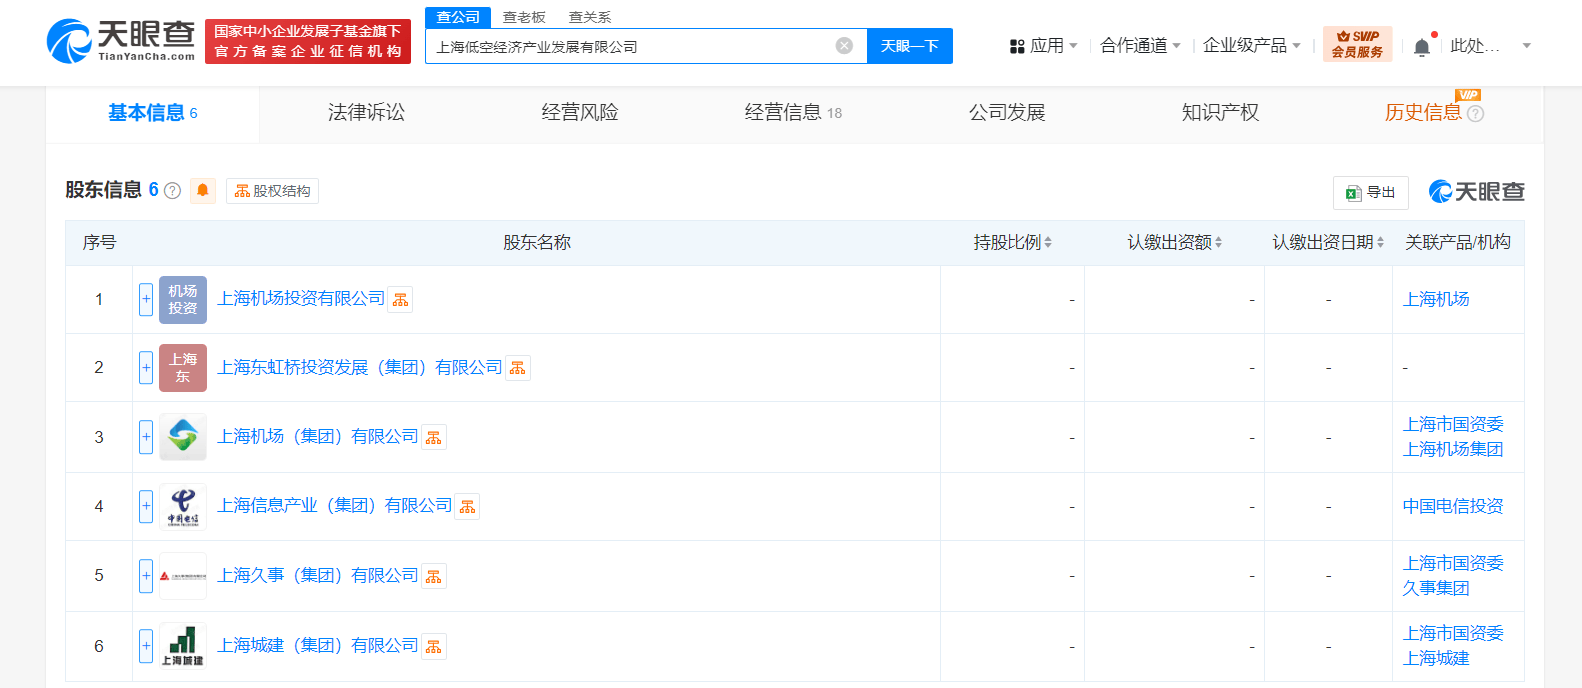Select the 法律诉讼 tab
The image size is (1582, 688).
[x=367, y=113]
